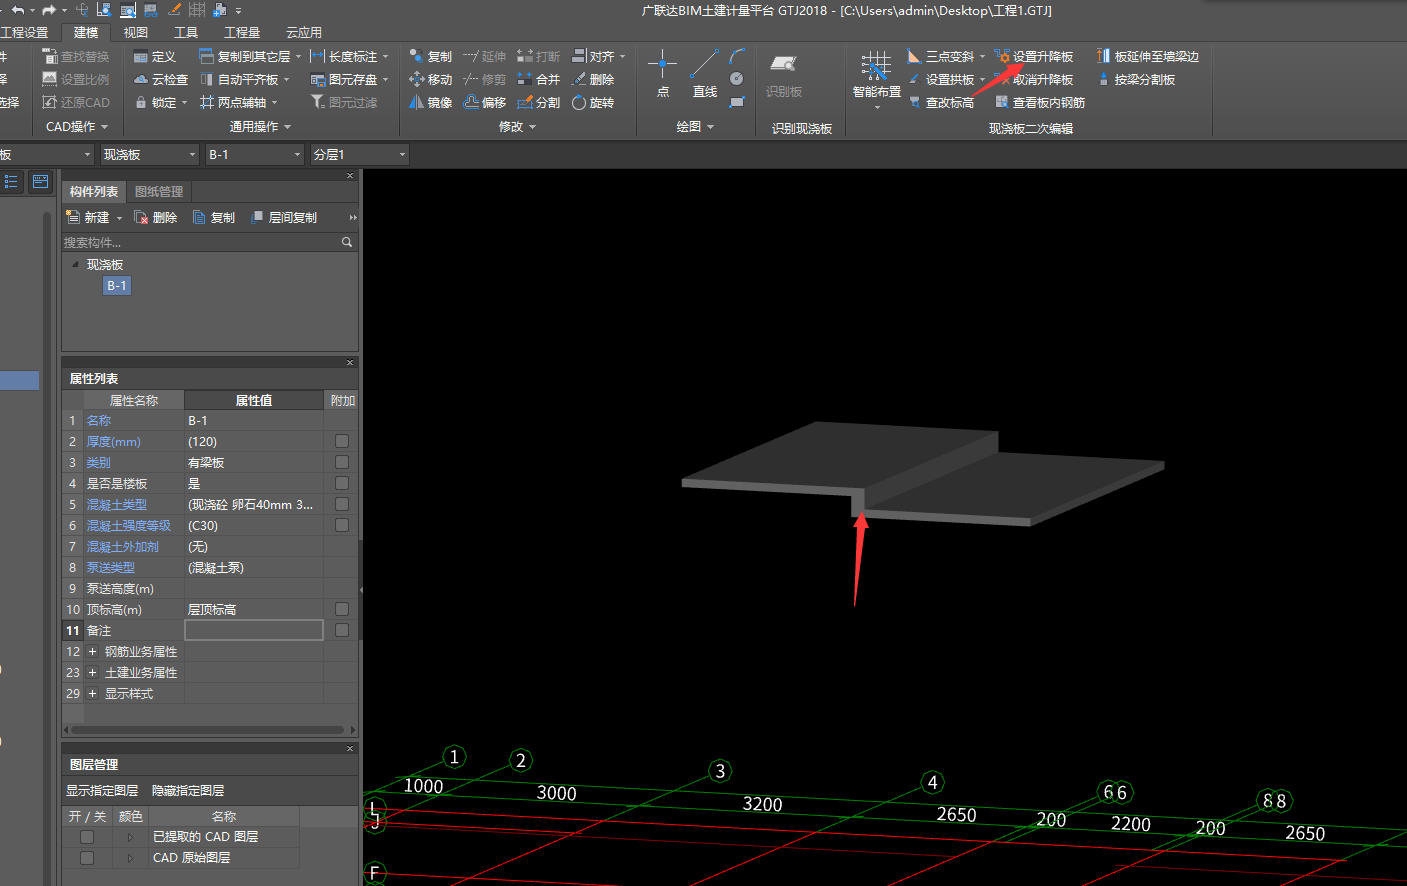Image resolution: width=1407 pixels, height=886 pixels.
Task: Choose the 点 point drawing tool
Action: [662, 73]
